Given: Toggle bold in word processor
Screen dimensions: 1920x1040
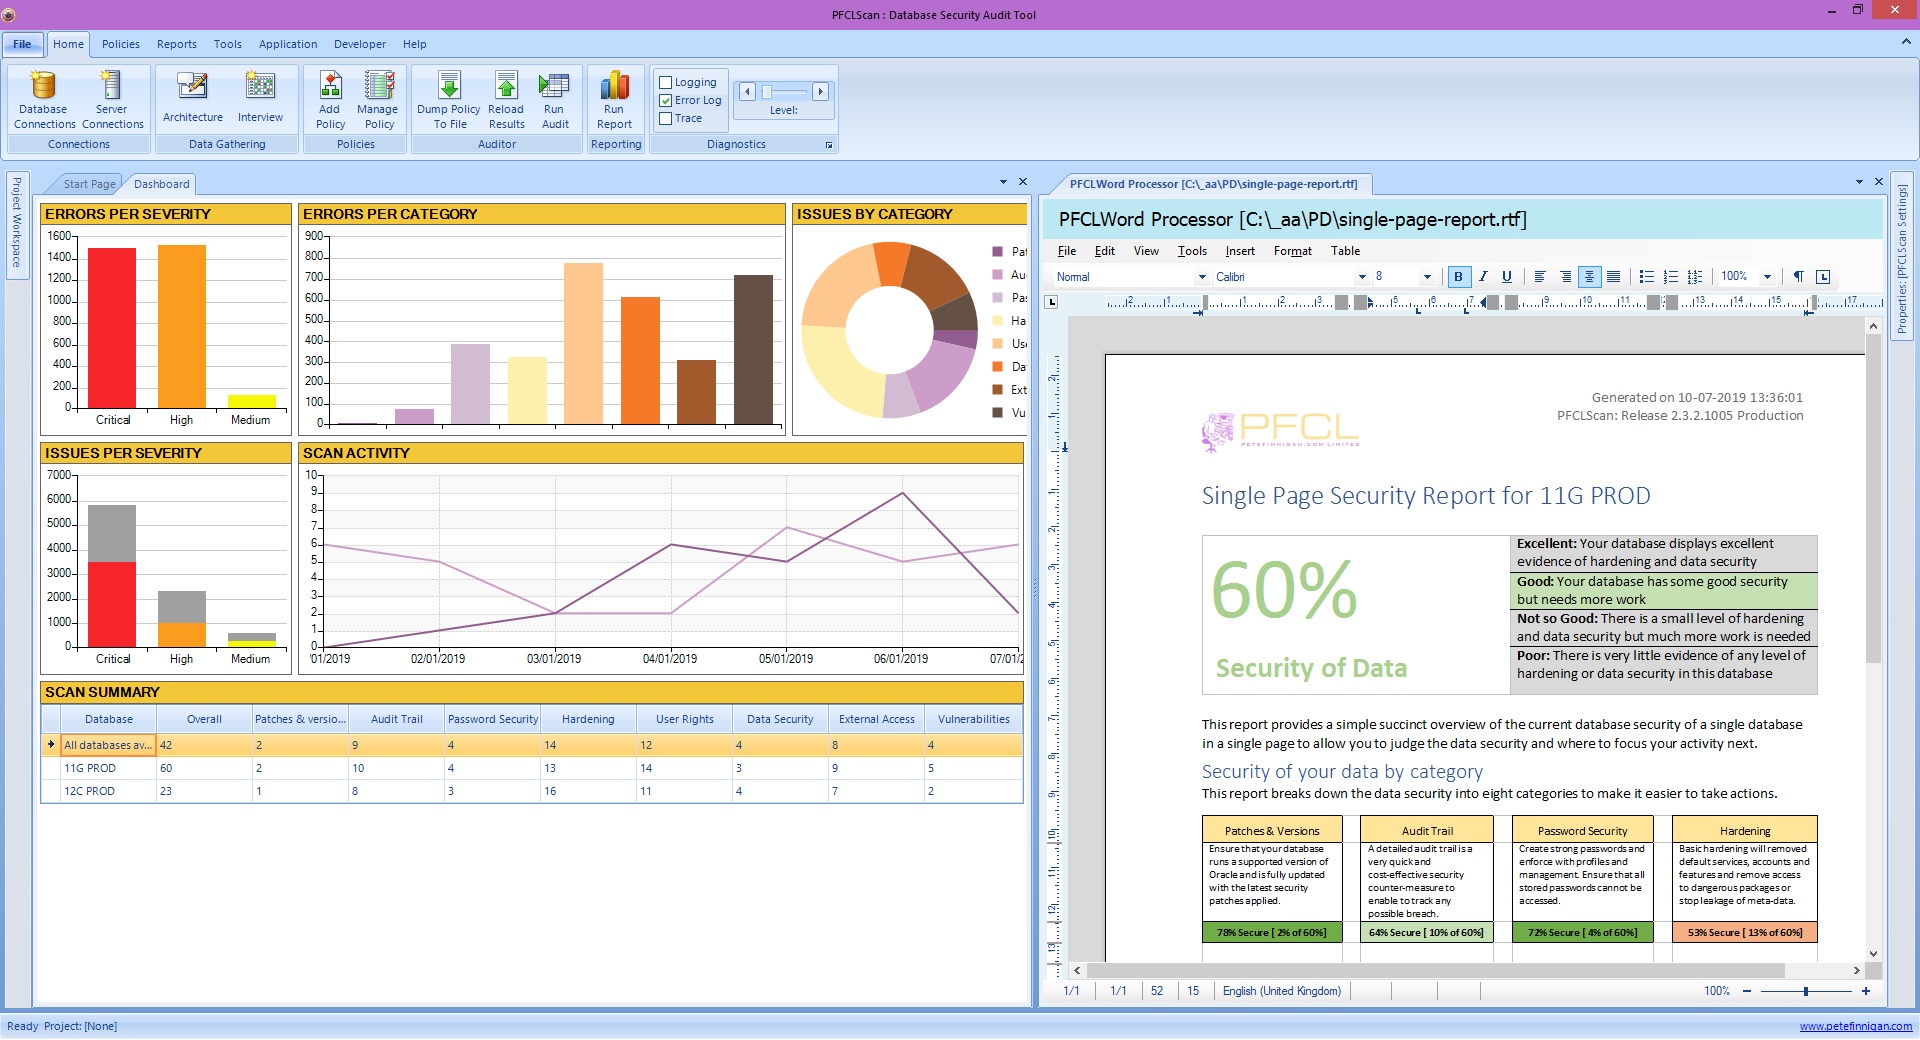Looking at the screenshot, I should [x=1459, y=277].
